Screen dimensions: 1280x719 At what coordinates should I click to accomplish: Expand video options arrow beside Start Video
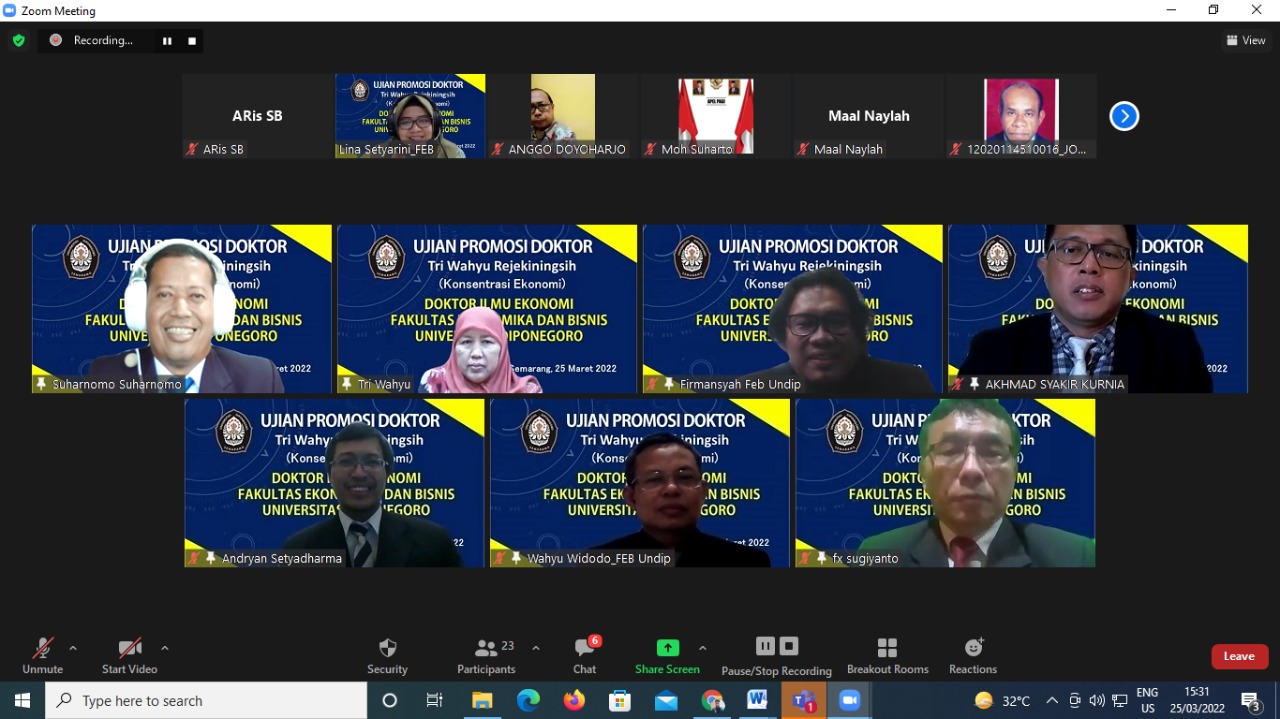(x=165, y=648)
